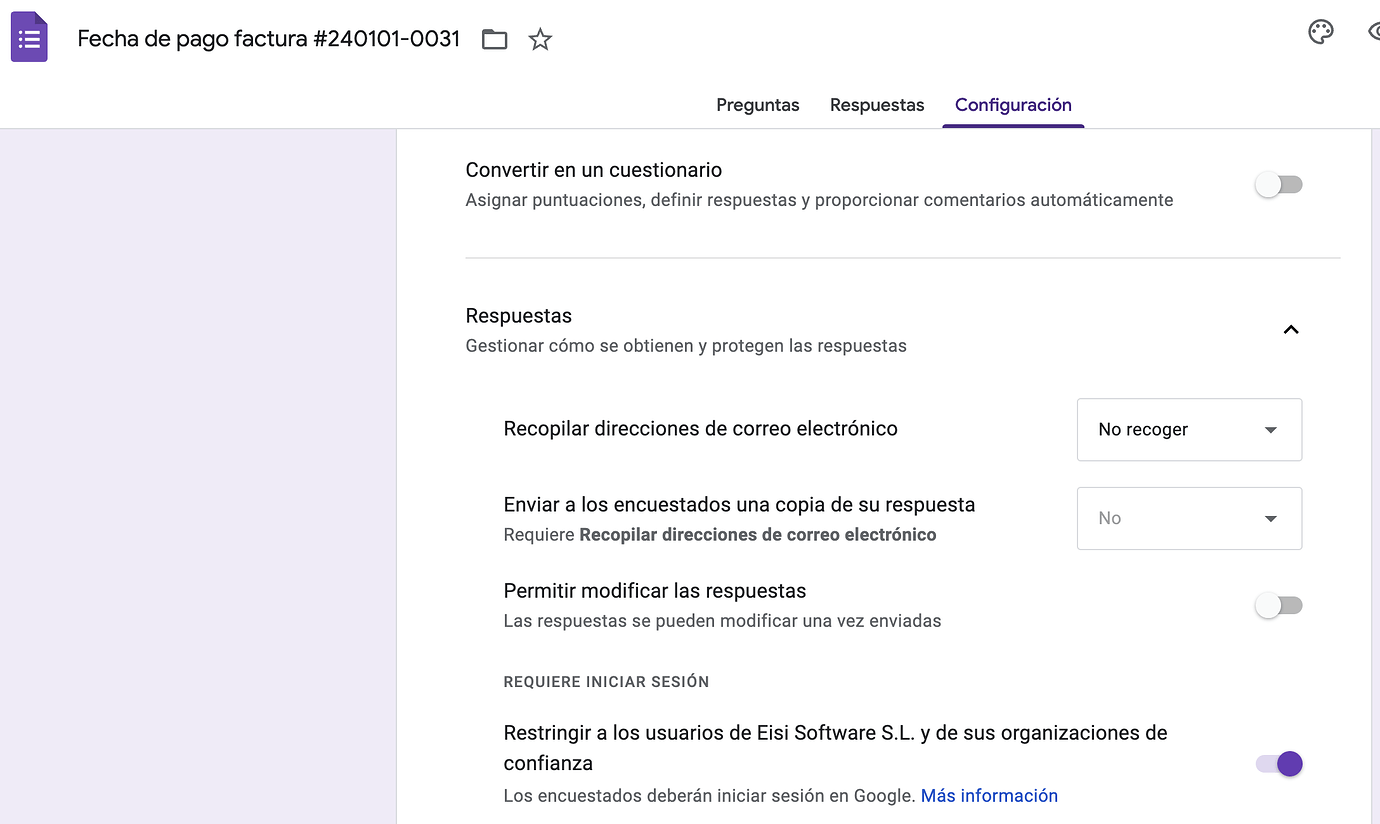Switch to the Preguntas tab
The height and width of the screenshot is (824, 1380).
[757, 104]
